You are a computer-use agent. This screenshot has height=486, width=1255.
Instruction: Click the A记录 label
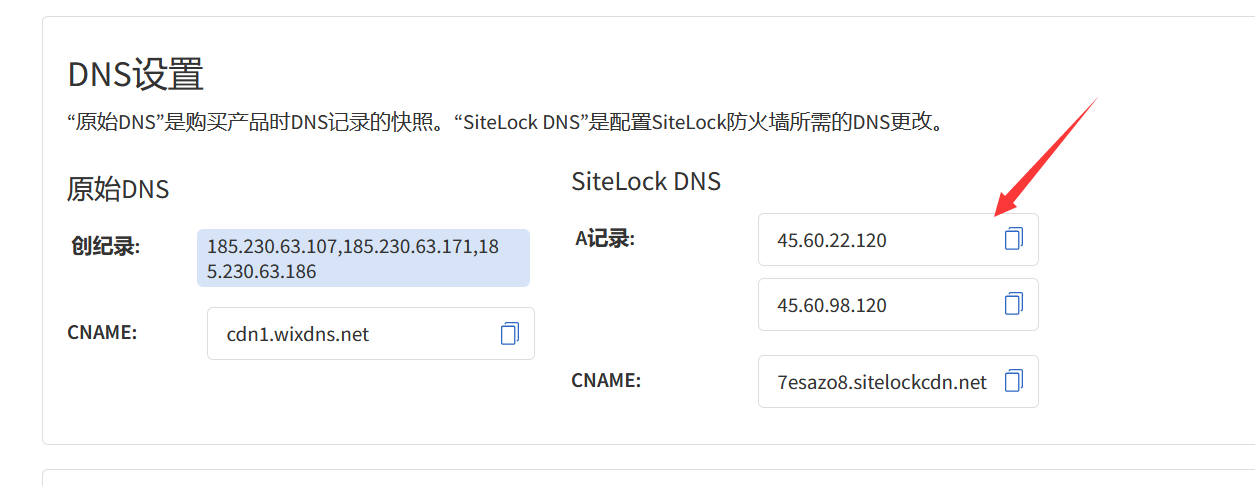(x=604, y=239)
